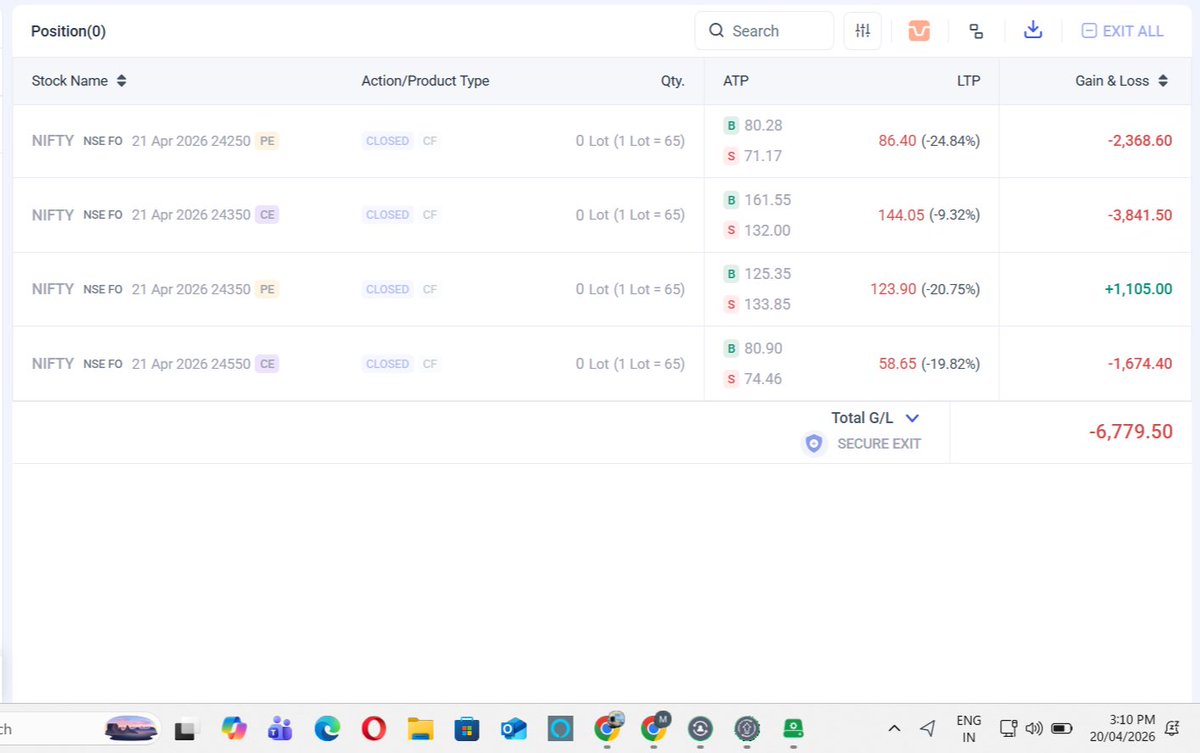Click buy price 125.35
Image resolution: width=1200 pixels, height=753 pixels.
[x=767, y=273]
